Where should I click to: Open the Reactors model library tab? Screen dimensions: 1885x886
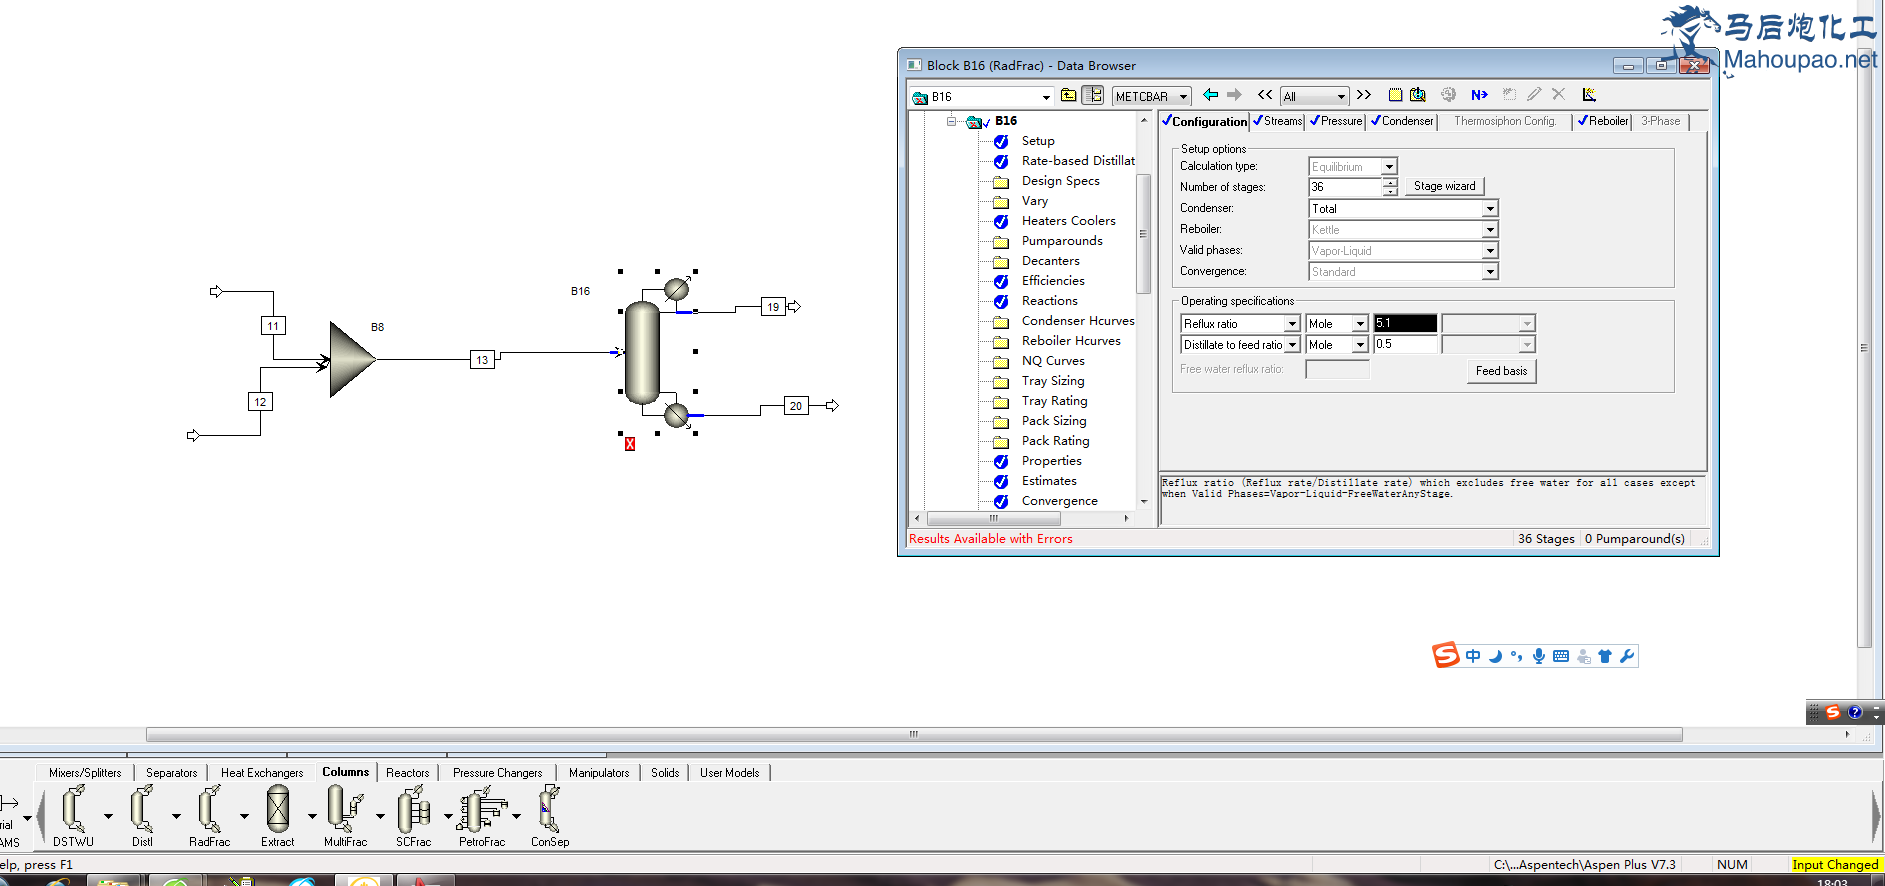pos(407,773)
